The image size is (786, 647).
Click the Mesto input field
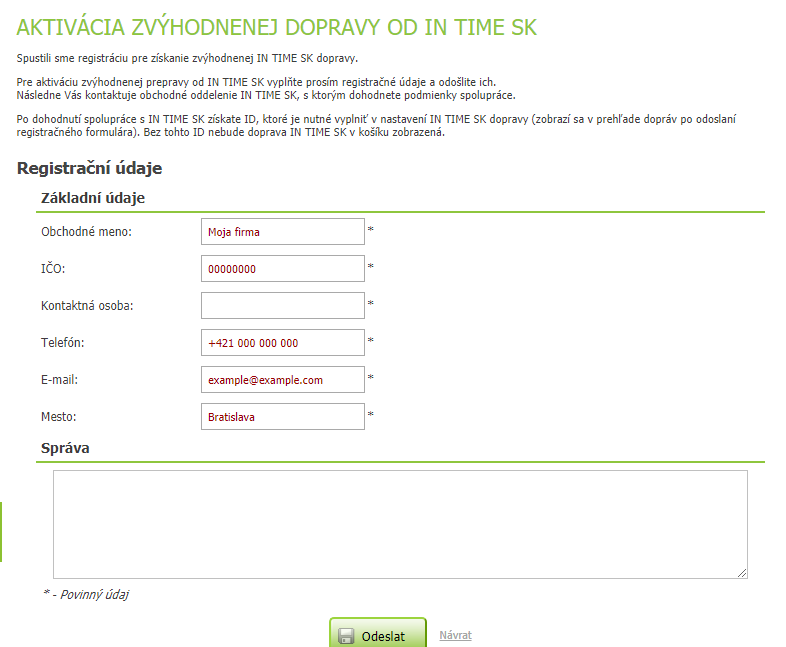point(283,416)
